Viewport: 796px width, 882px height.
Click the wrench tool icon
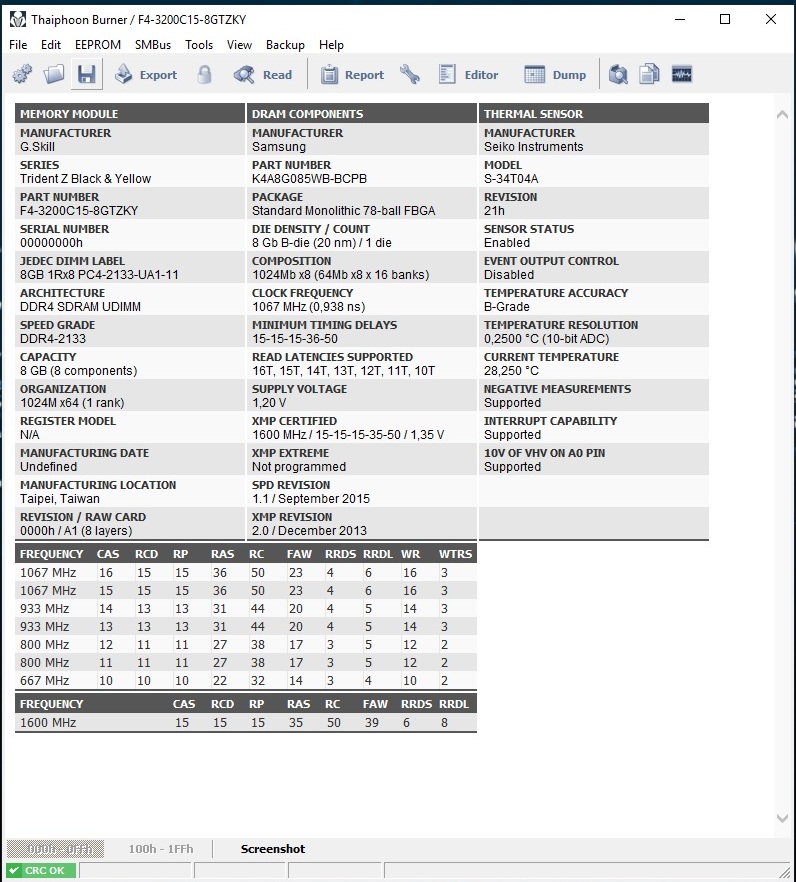pos(410,74)
